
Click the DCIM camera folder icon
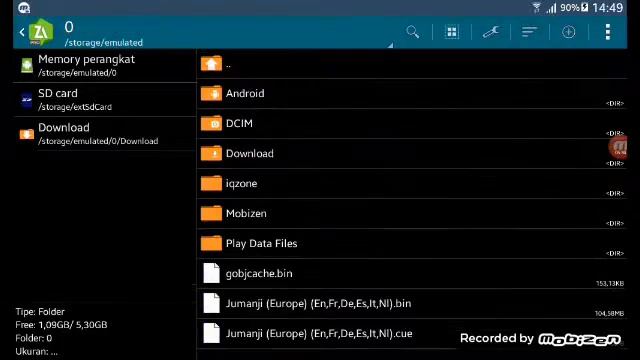(211, 123)
